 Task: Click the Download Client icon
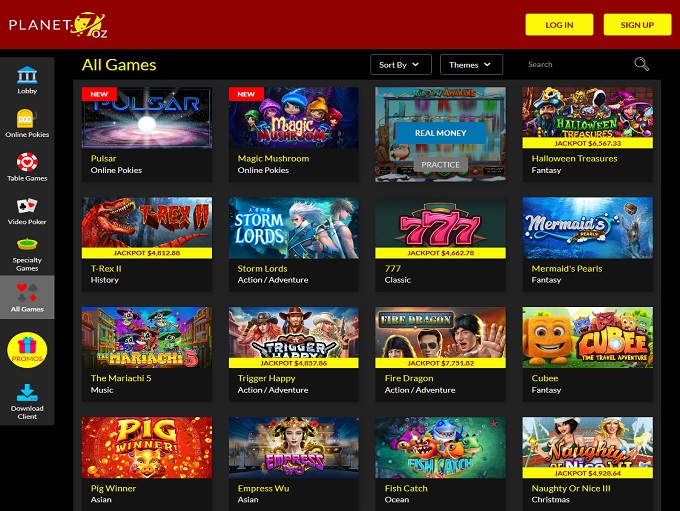27,393
